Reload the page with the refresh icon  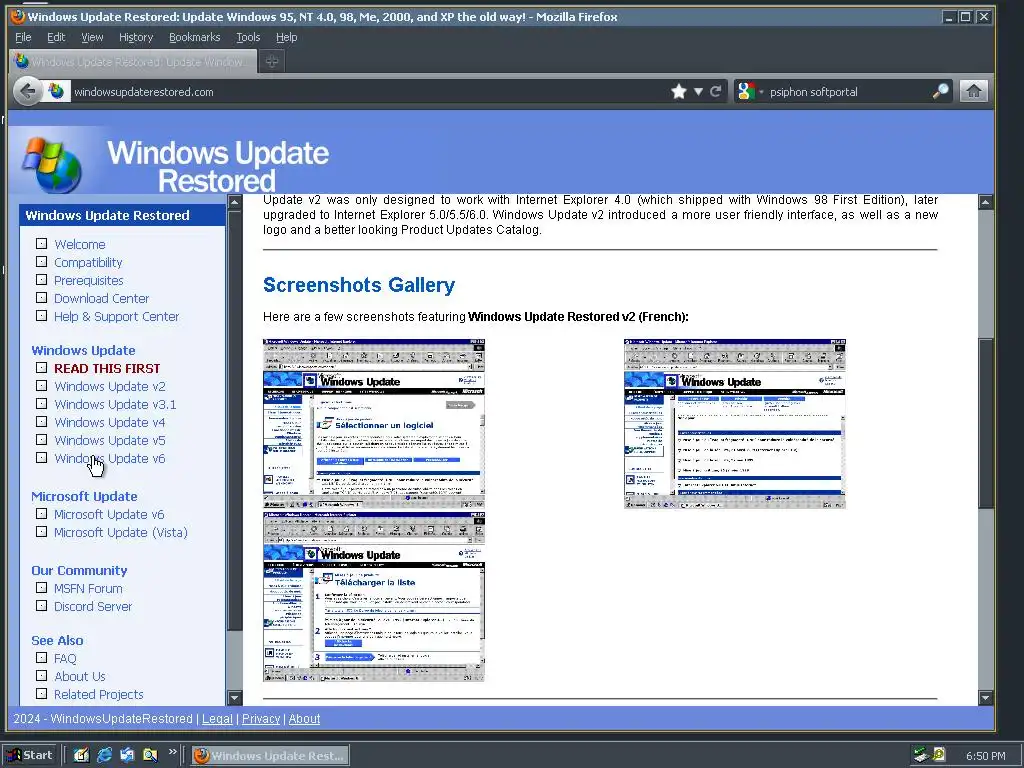[x=716, y=91]
